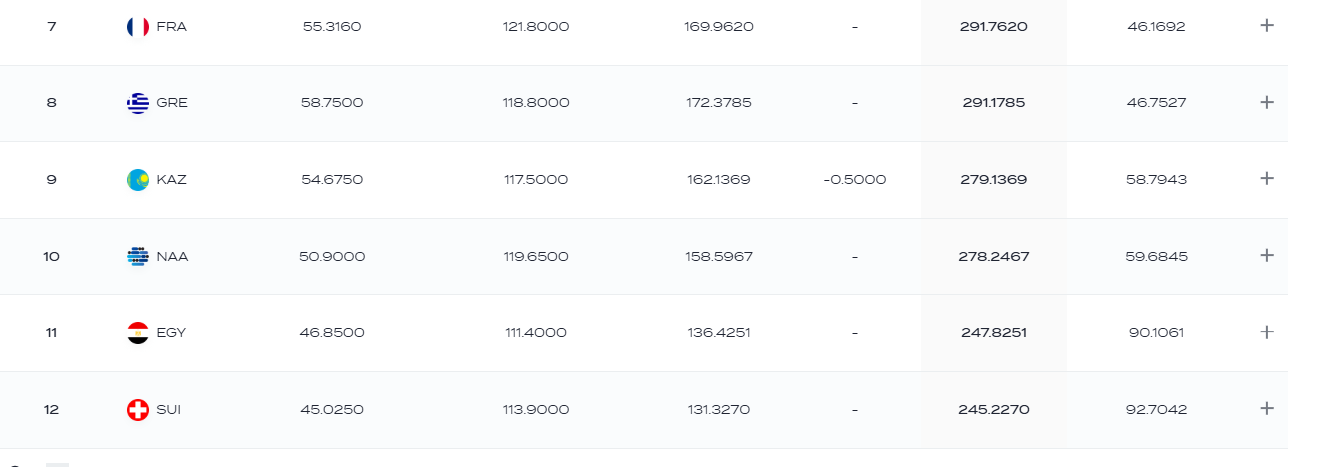Click the Greece flag icon
Viewport: 1334px width, 467px height.
(x=138, y=103)
